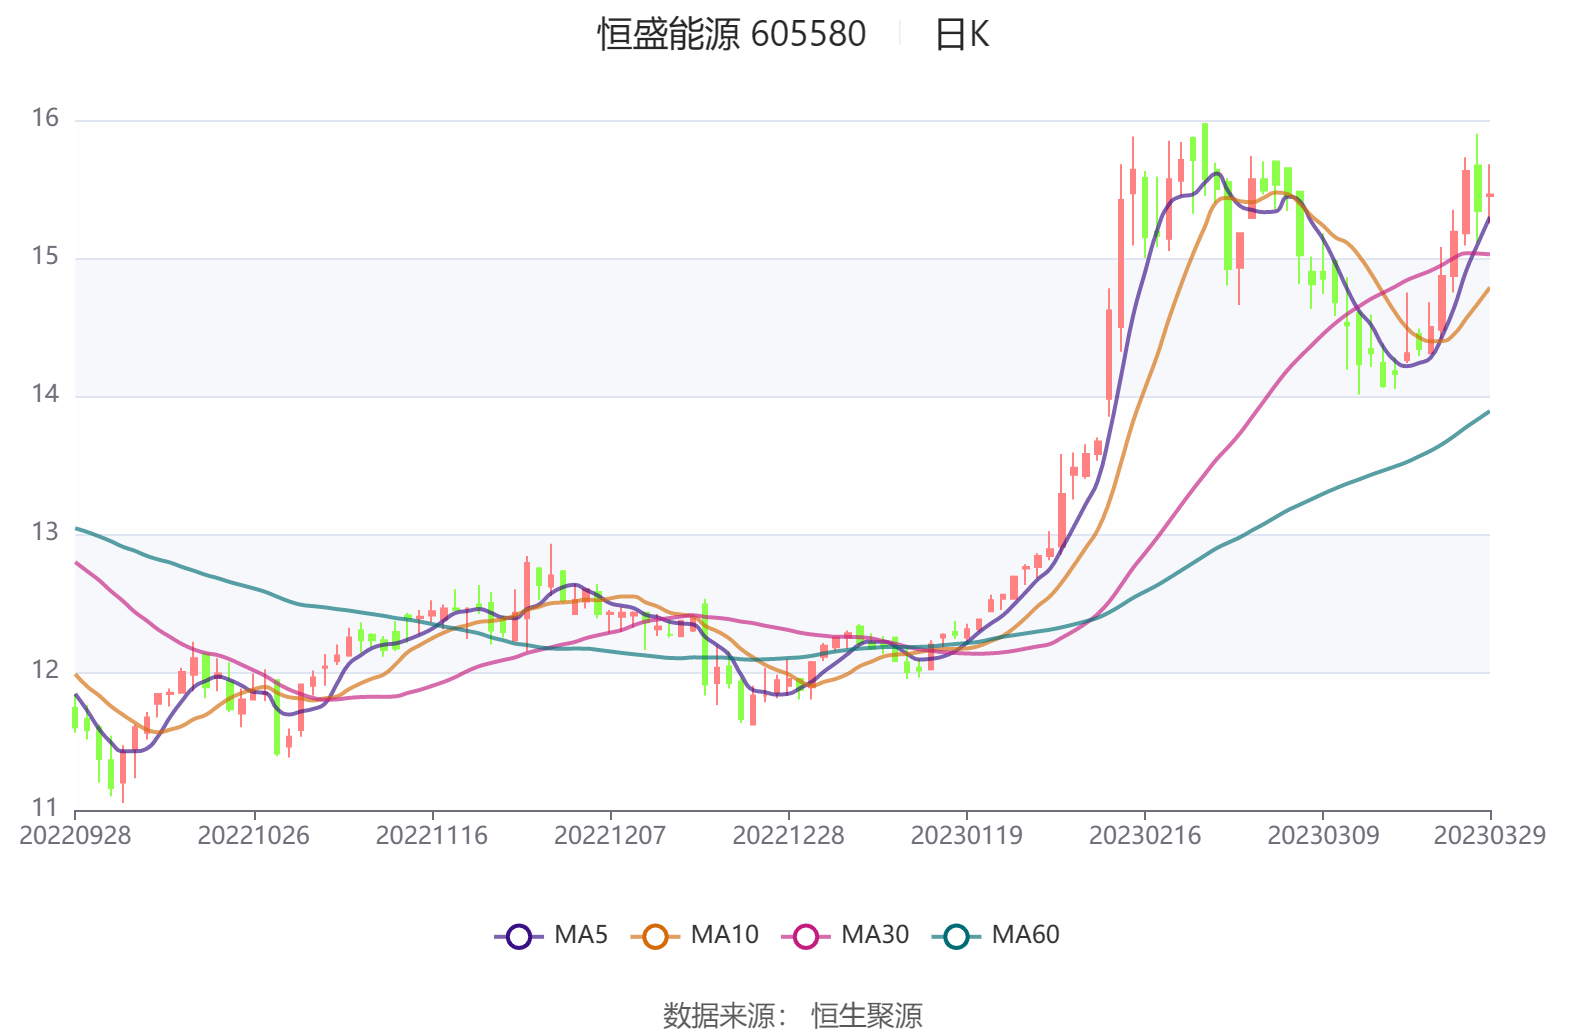Click the x-axis date 20221207
1586x1034 pixels.
(x=610, y=836)
